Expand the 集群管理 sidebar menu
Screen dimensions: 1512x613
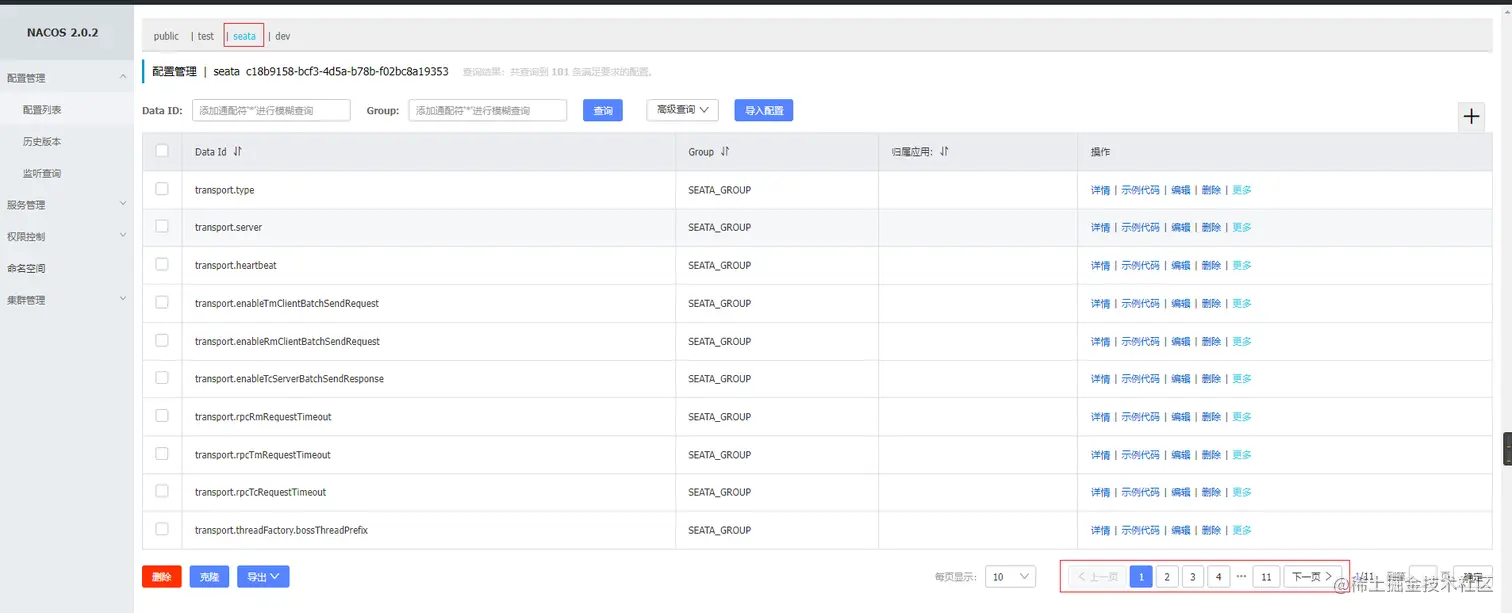pos(66,300)
